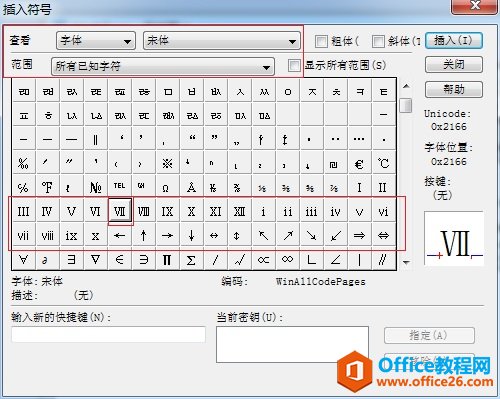The height and width of the screenshot is (399, 500).
Task: Select the uppercase Roman numeral VI symbol
Action: [96, 211]
